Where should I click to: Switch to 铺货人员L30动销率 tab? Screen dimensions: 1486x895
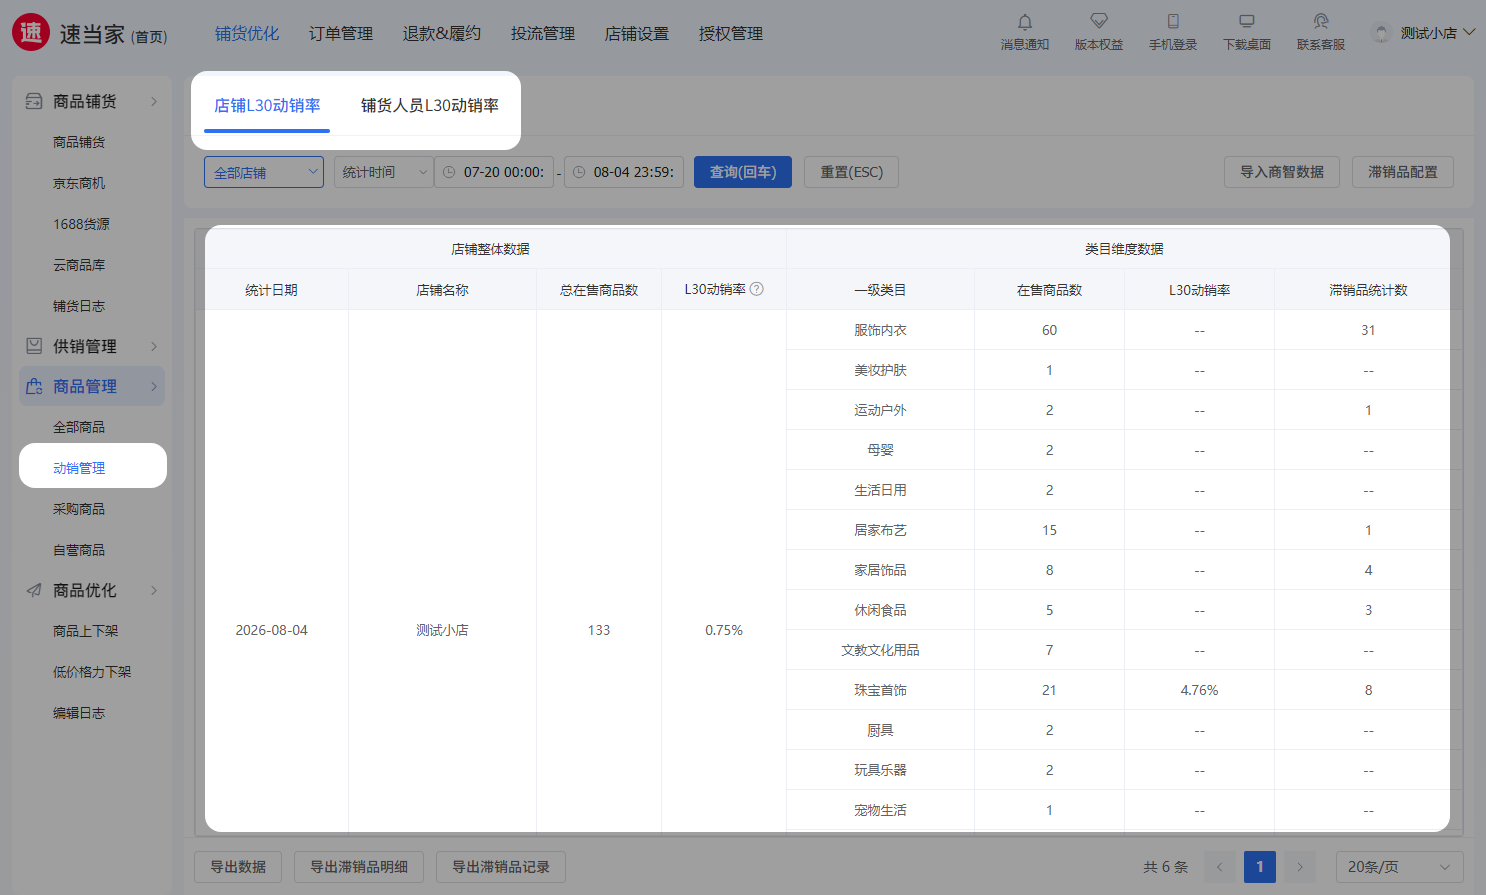(430, 105)
